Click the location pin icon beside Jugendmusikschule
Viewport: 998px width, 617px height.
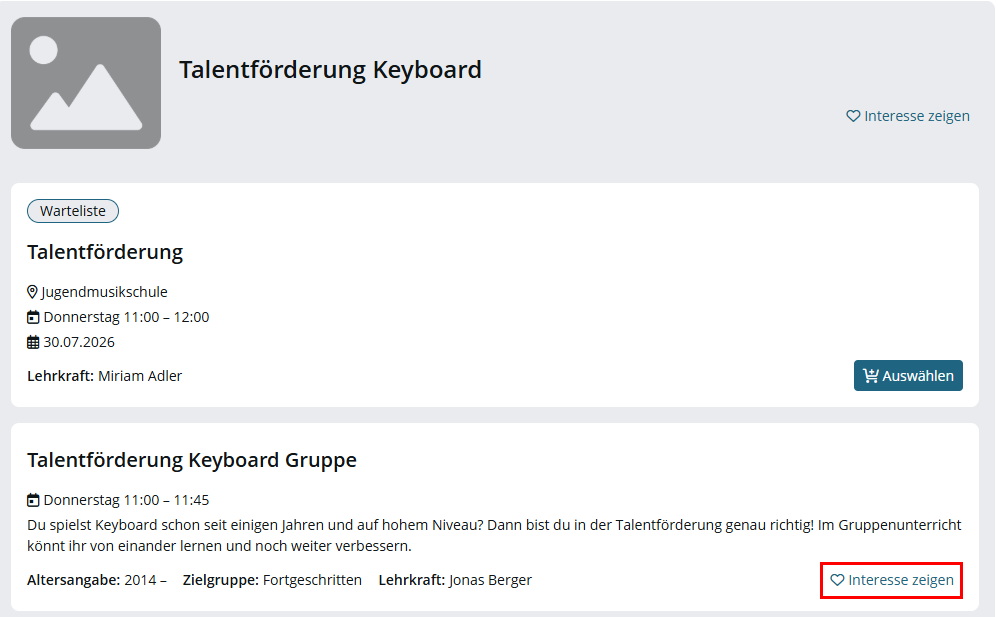[32, 292]
